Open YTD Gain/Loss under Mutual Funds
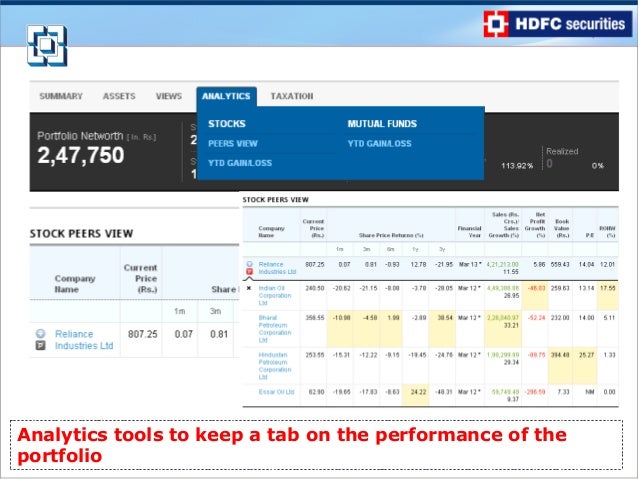Image resolution: width=638 pixels, height=479 pixels. tap(379, 144)
